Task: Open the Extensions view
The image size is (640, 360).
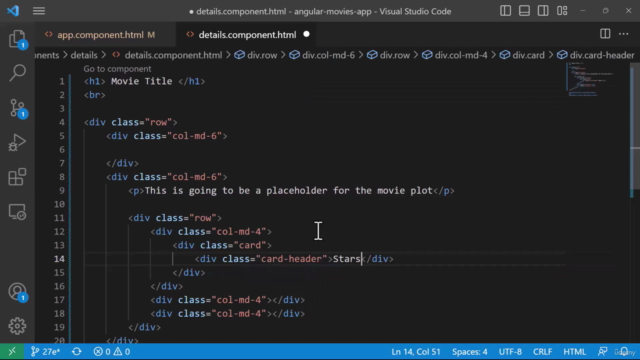Action: click(x=17, y=177)
